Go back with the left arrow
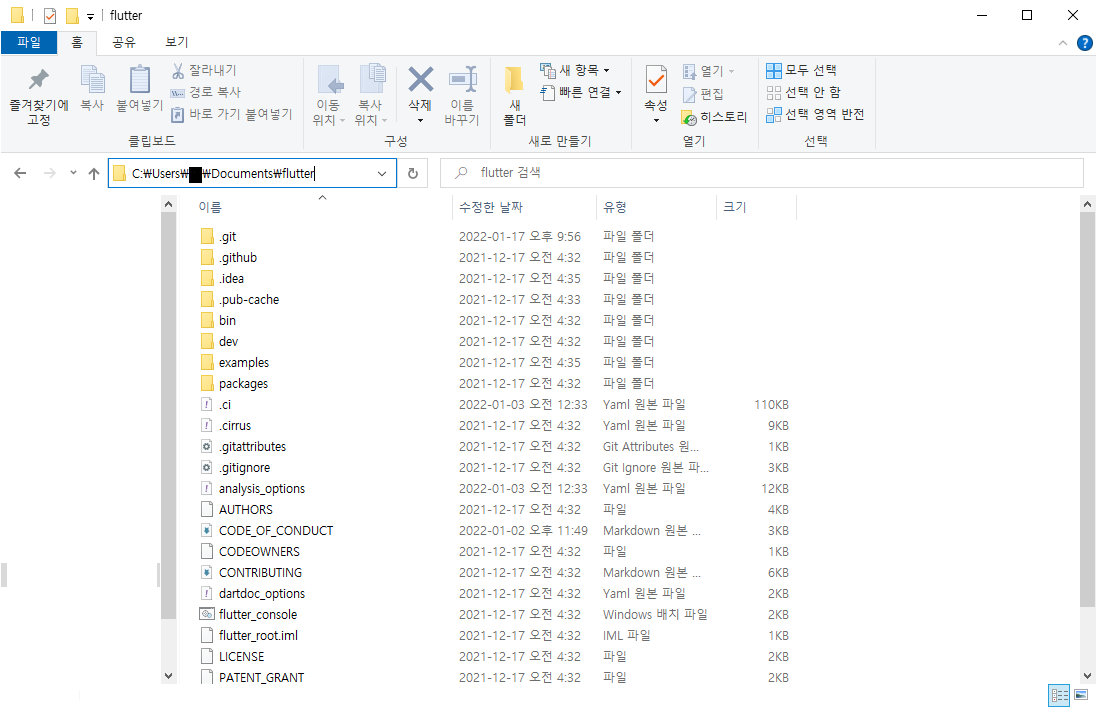 tap(20, 173)
